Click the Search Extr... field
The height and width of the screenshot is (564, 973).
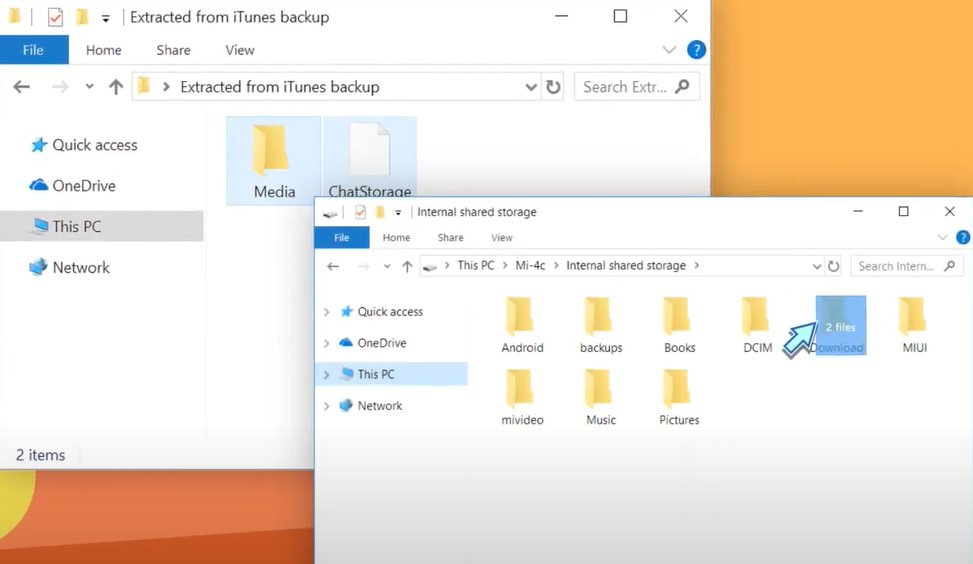coord(637,87)
